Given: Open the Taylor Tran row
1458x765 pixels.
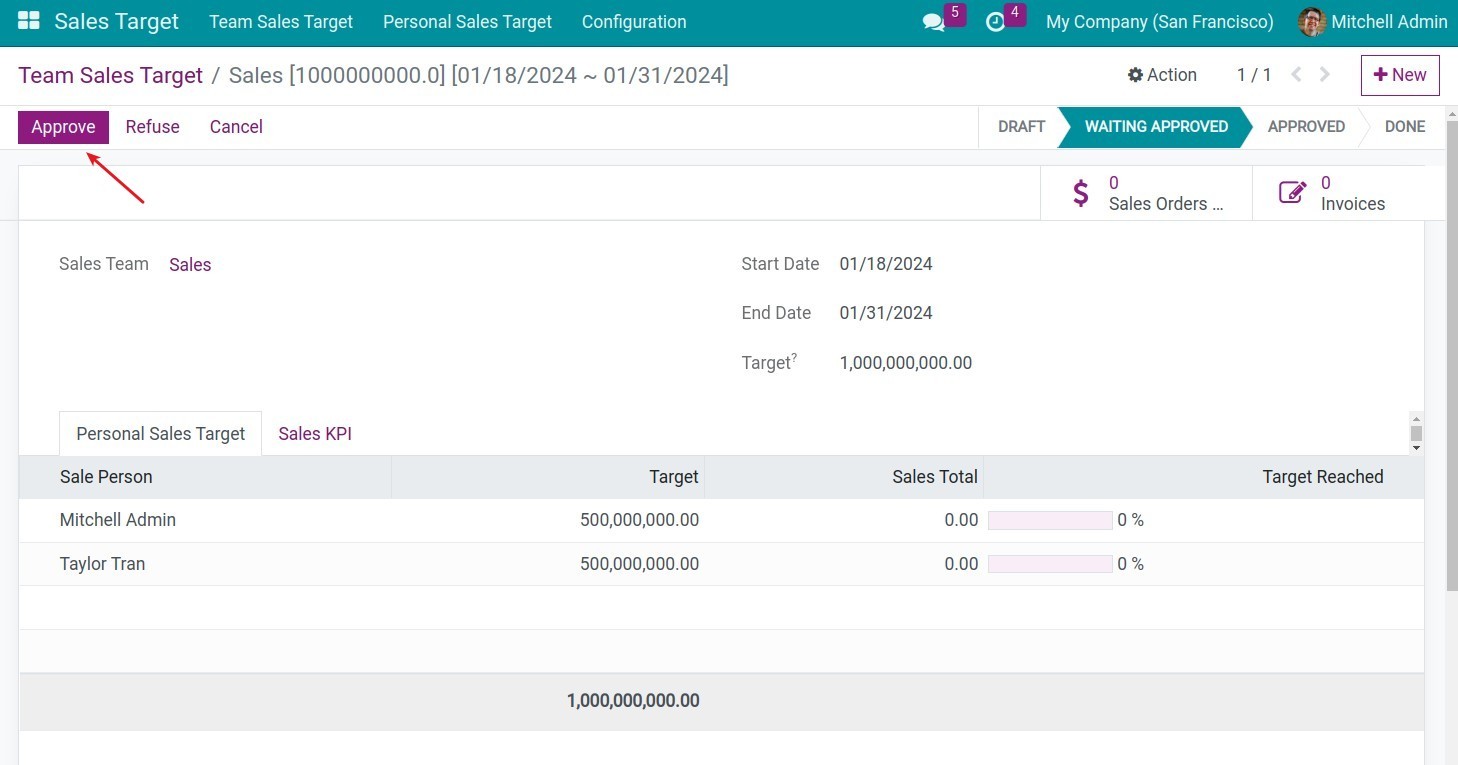Looking at the screenshot, I should point(721,564).
